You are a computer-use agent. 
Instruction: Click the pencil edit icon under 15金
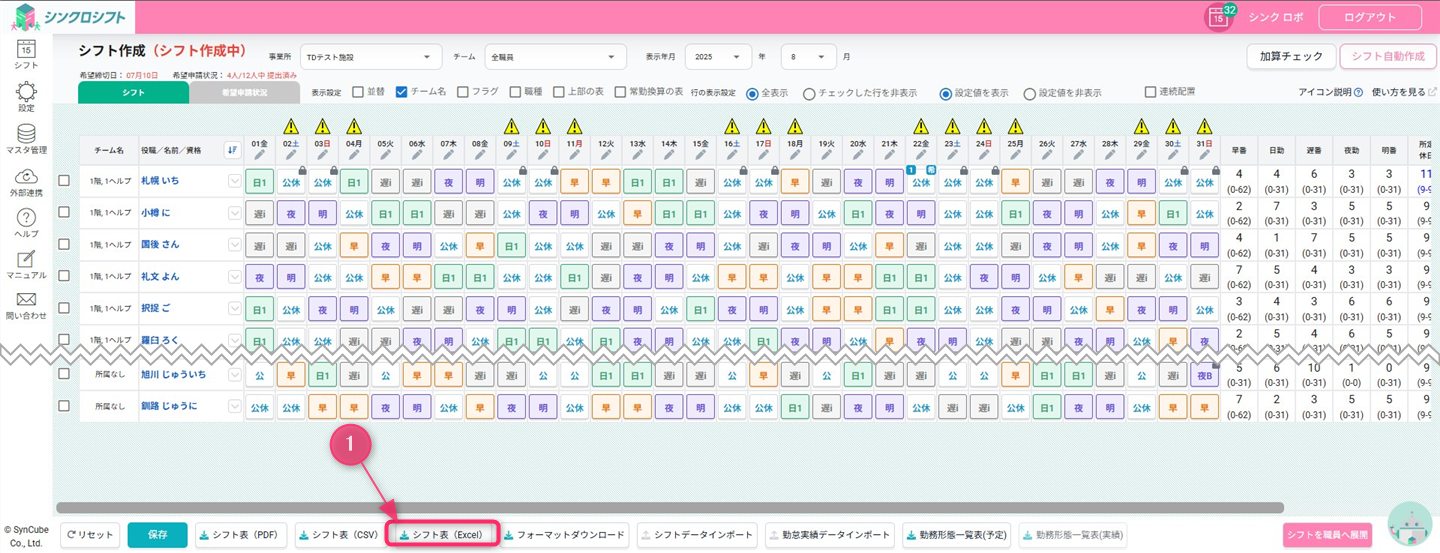pos(701,155)
